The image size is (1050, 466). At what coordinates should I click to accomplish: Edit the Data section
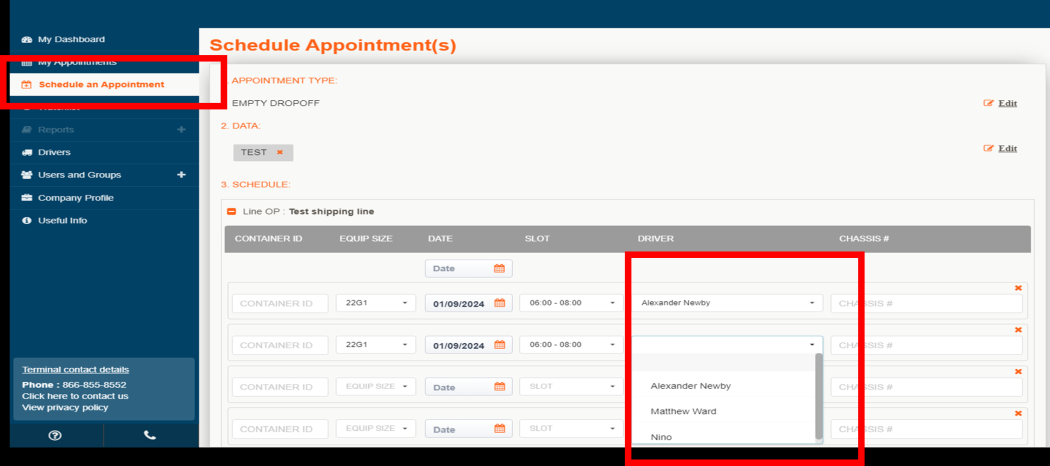pos(1008,148)
